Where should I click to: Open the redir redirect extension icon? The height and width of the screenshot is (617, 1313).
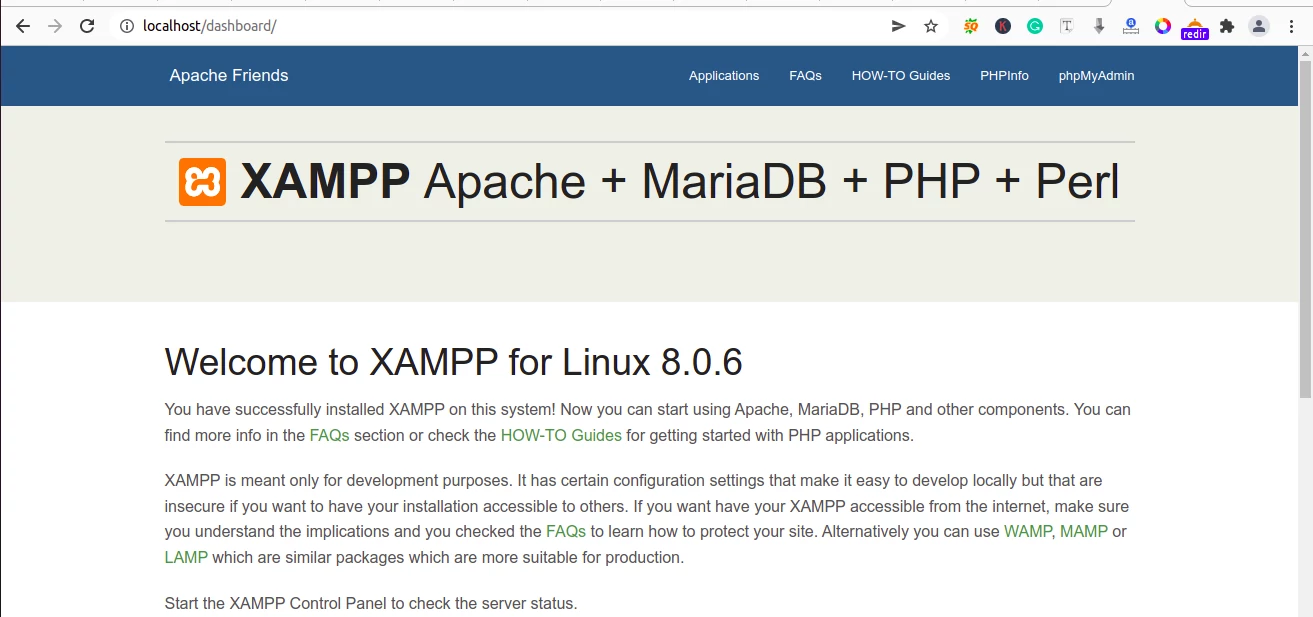pyautogui.click(x=1195, y=28)
